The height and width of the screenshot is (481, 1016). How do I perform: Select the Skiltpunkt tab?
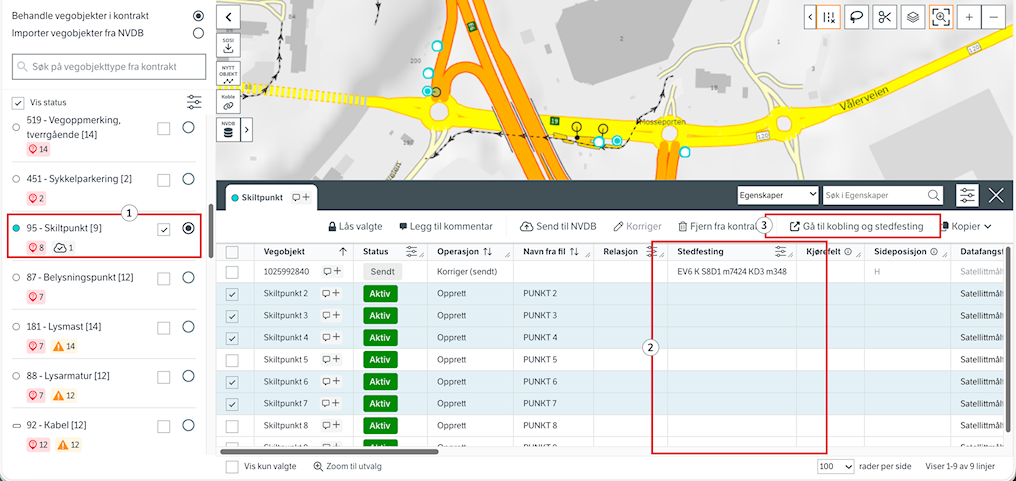click(x=260, y=198)
